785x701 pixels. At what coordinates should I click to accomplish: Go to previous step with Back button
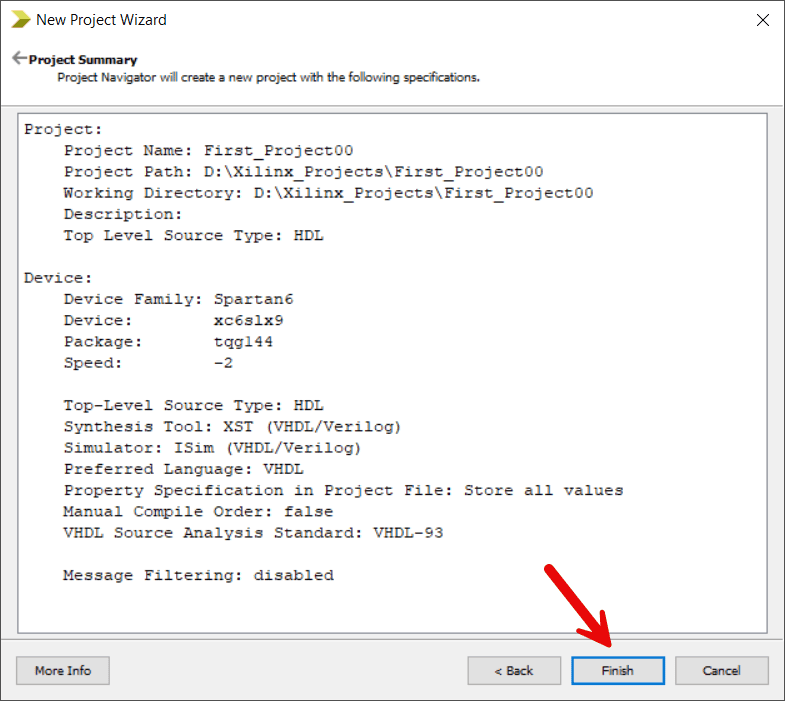point(514,670)
